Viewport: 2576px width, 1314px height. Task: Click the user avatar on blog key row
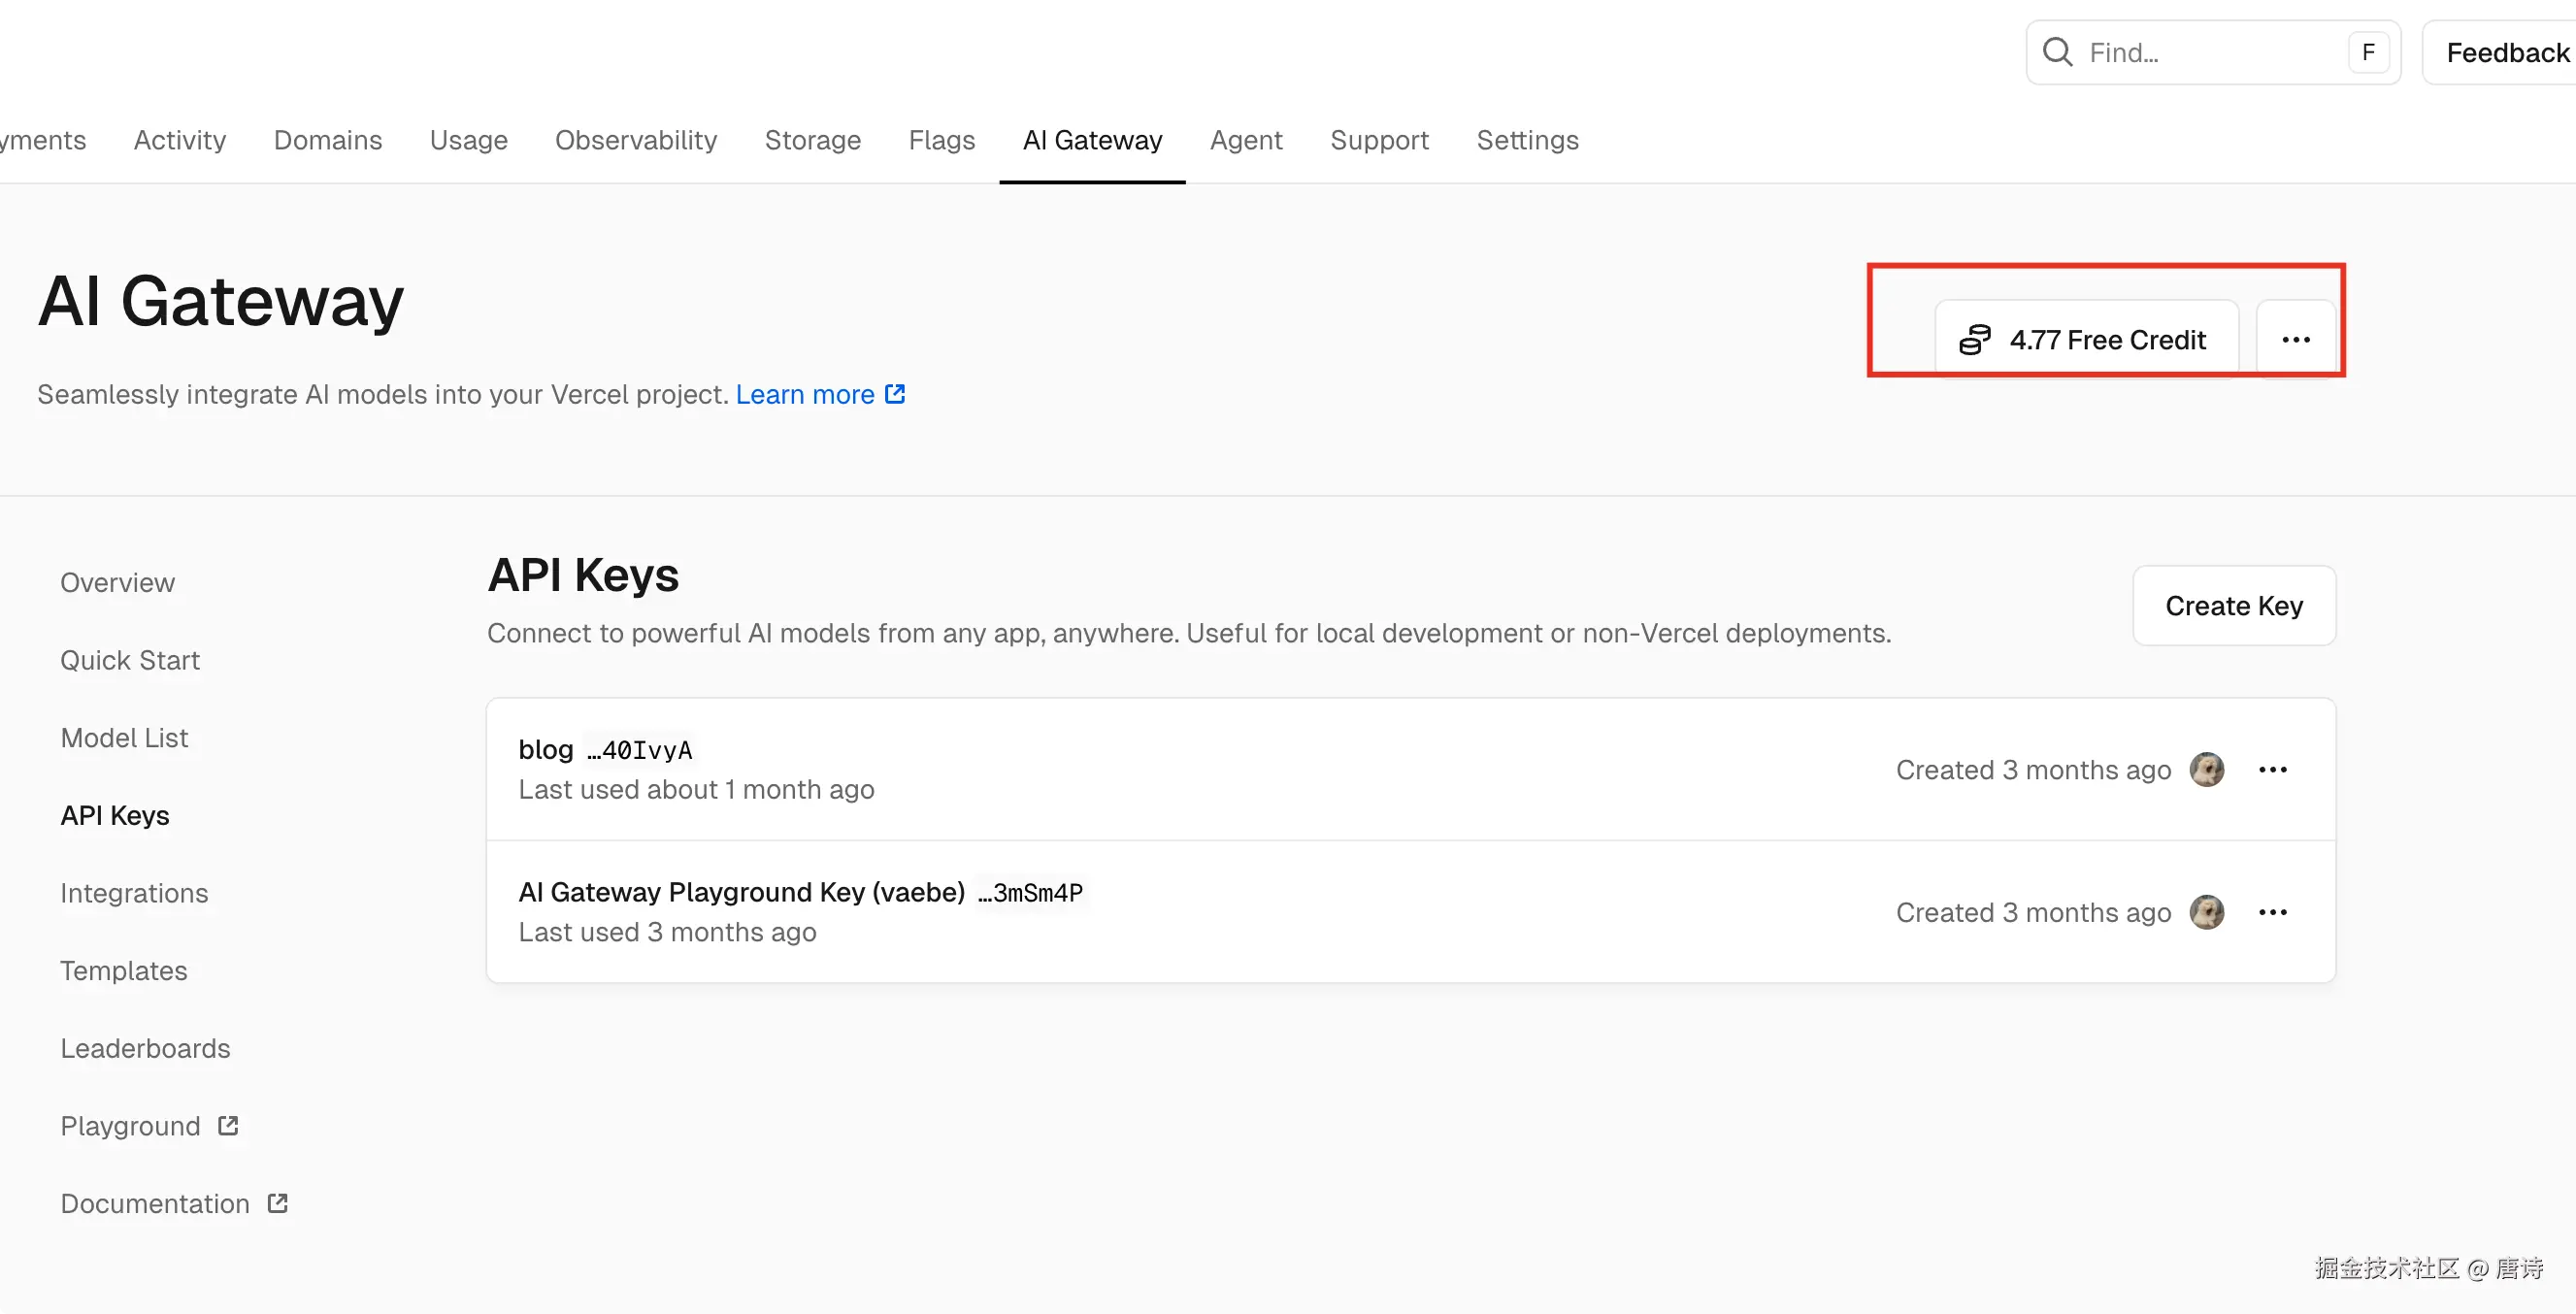coord(2206,770)
